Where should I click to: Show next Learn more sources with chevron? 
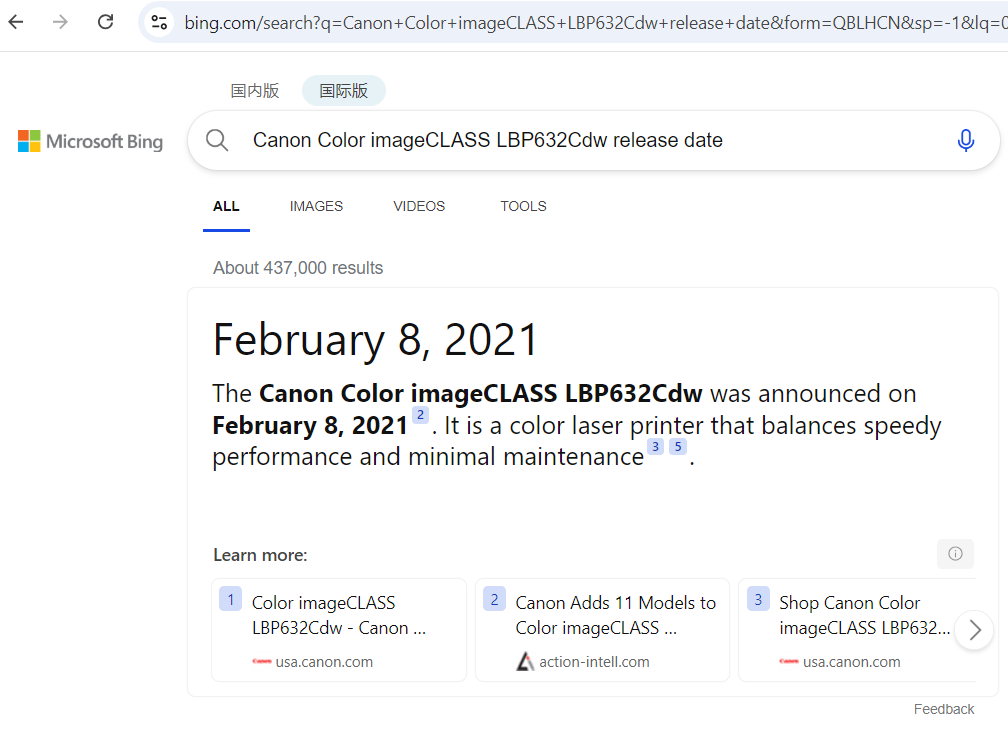point(975,630)
